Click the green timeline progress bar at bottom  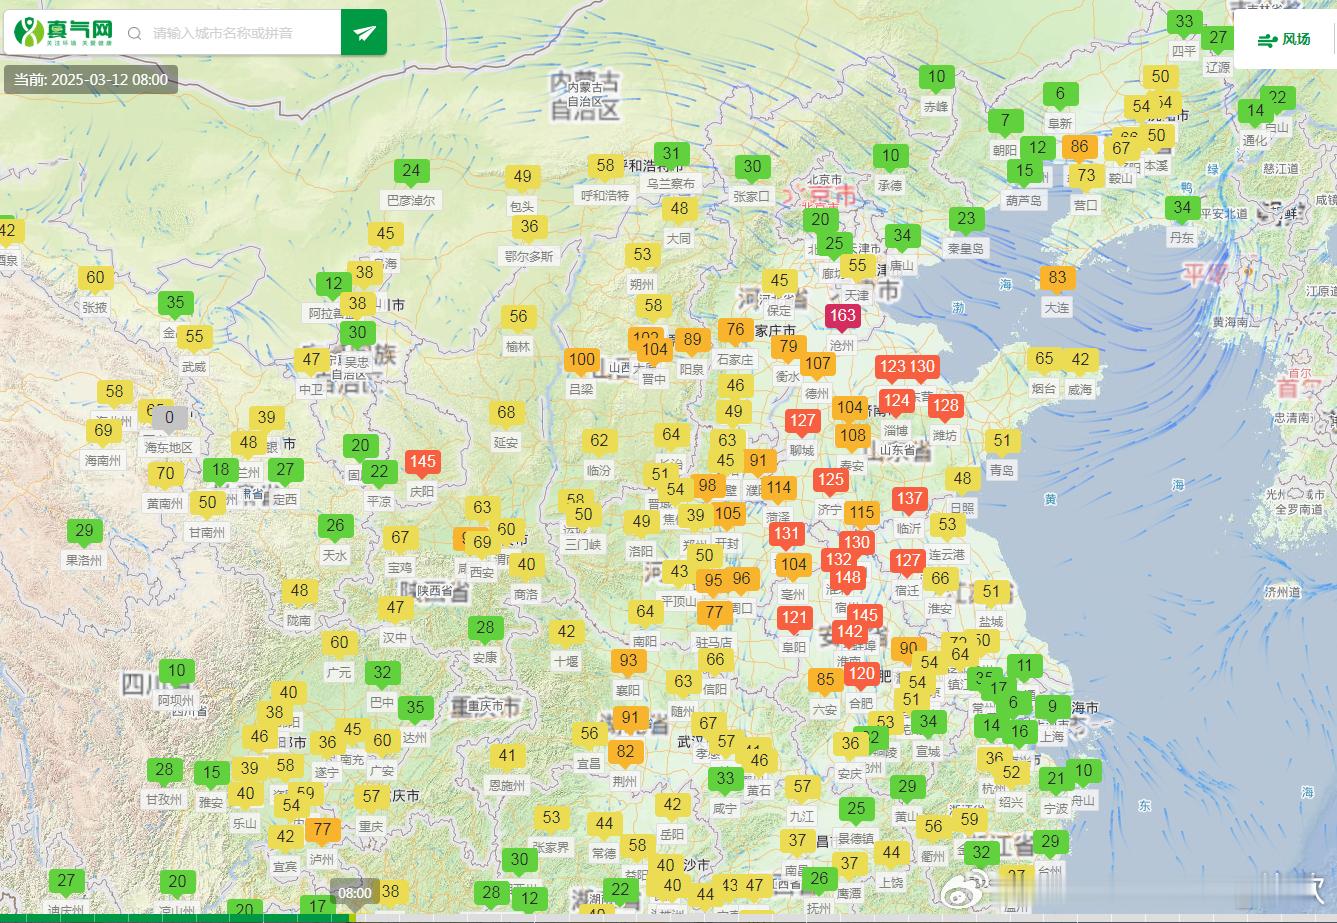(175, 918)
